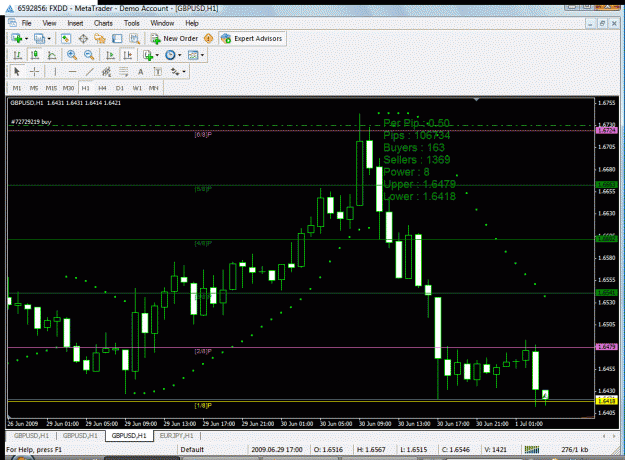Toggle Chart Shift button
Viewport: 625px width, 460px height.
(128, 55)
